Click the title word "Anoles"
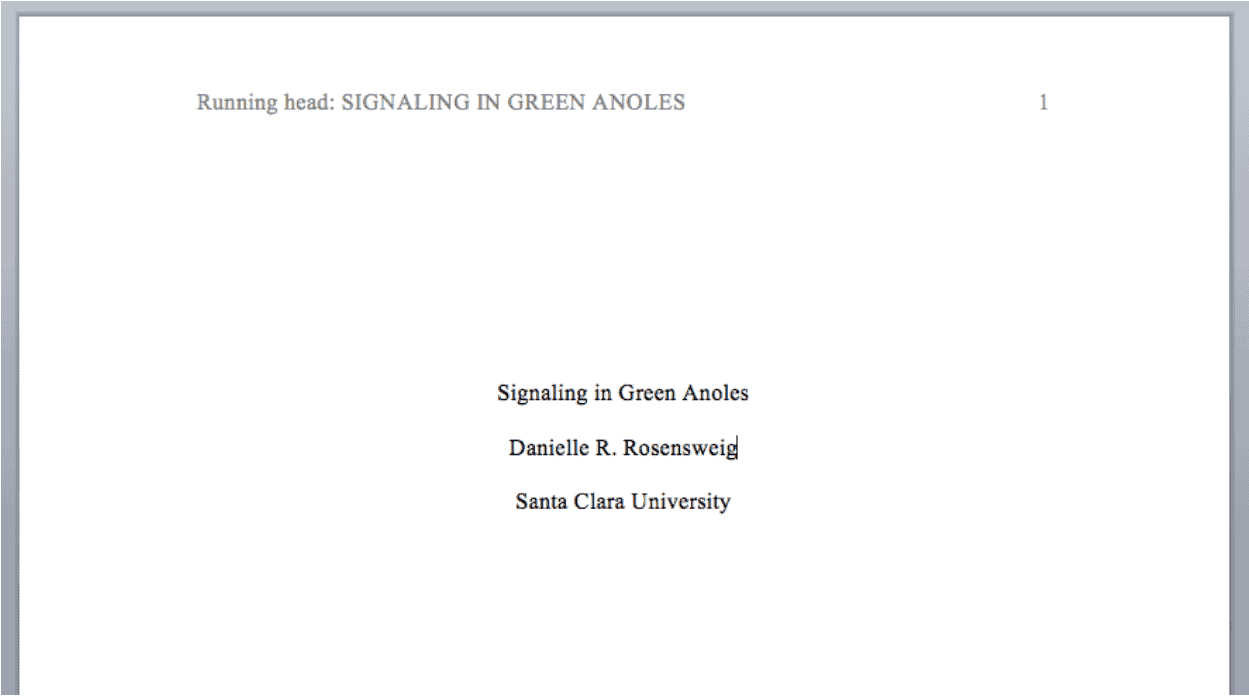1249x697 pixels. coord(715,393)
